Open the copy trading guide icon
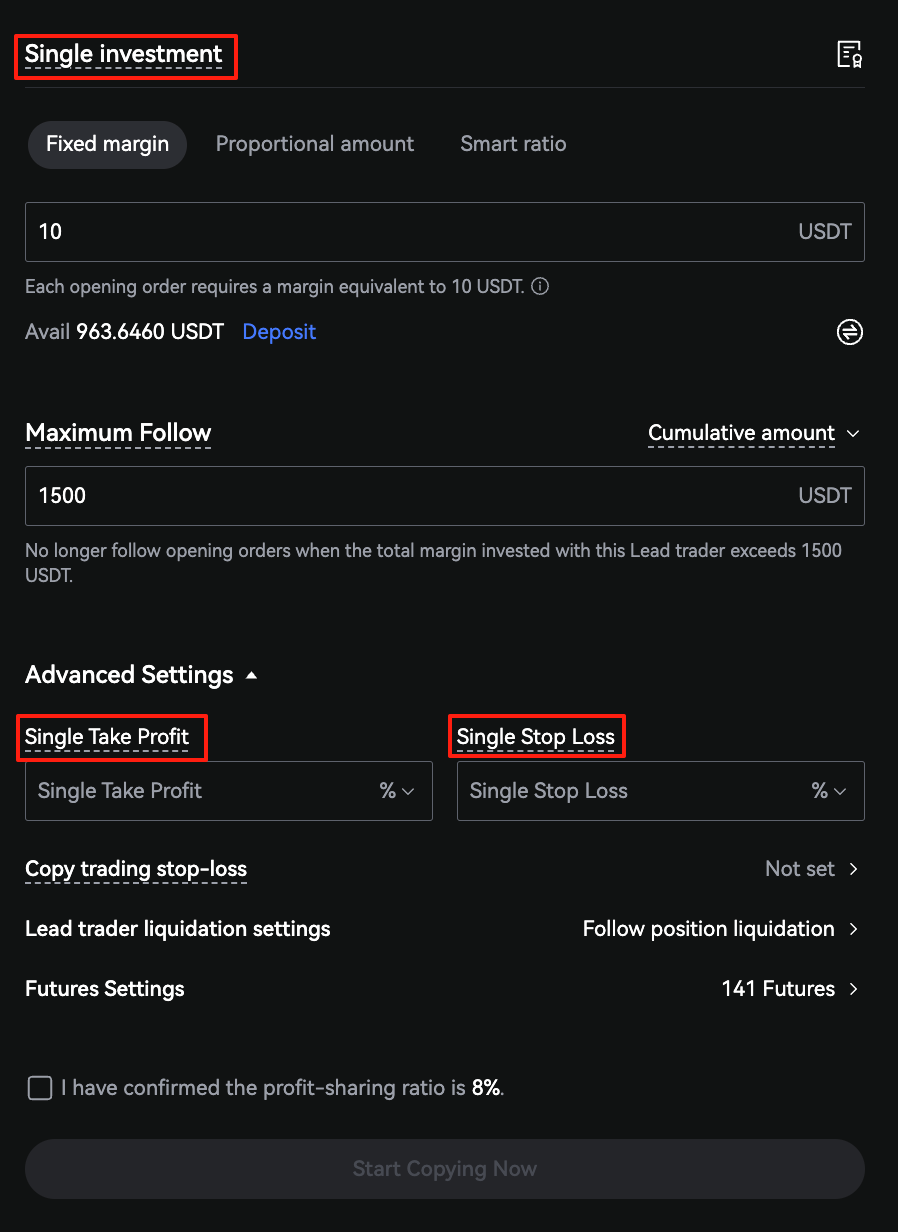898x1232 pixels. (849, 55)
